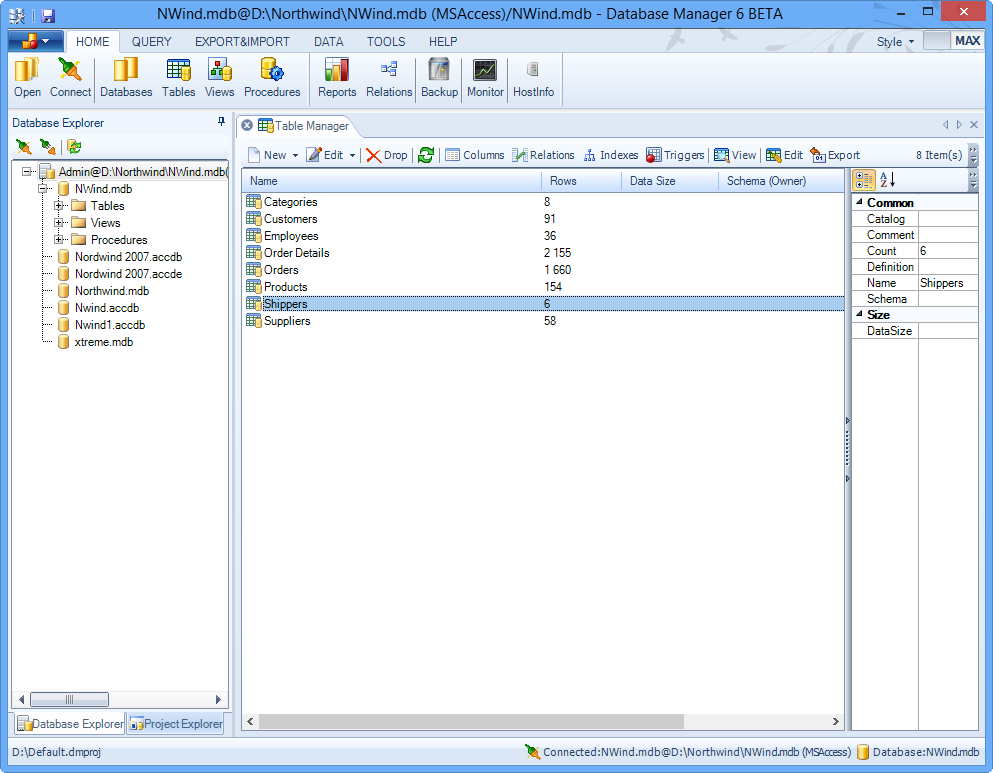The height and width of the screenshot is (773, 993).
Task: Select the Categories table row
Action: point(543,202)
